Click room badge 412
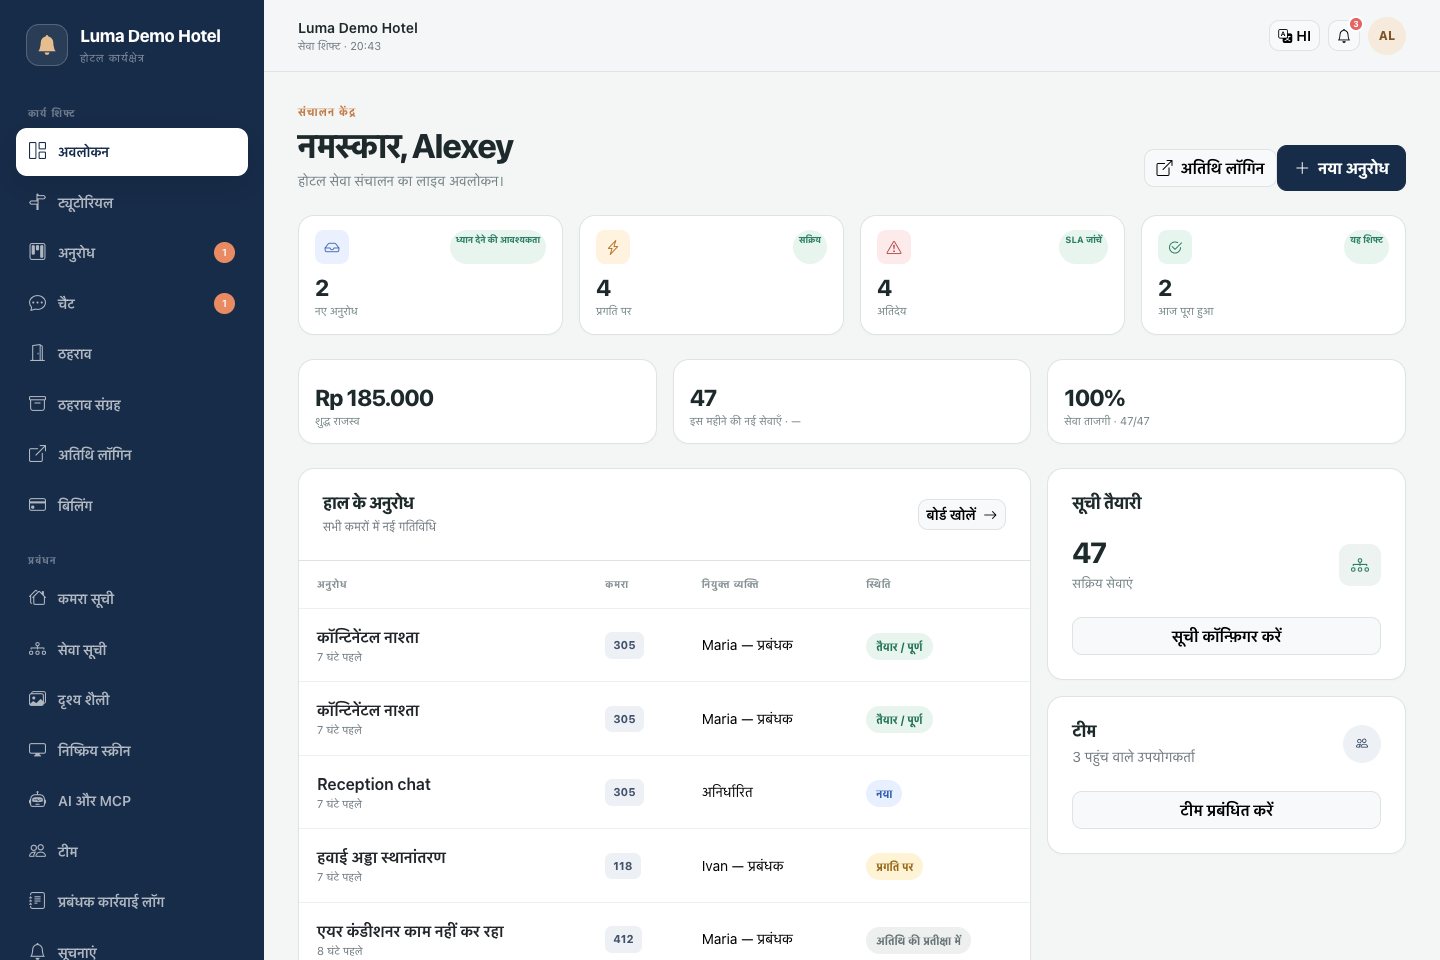Screen dimensions: 1440x960 click(x=623, y=939)
